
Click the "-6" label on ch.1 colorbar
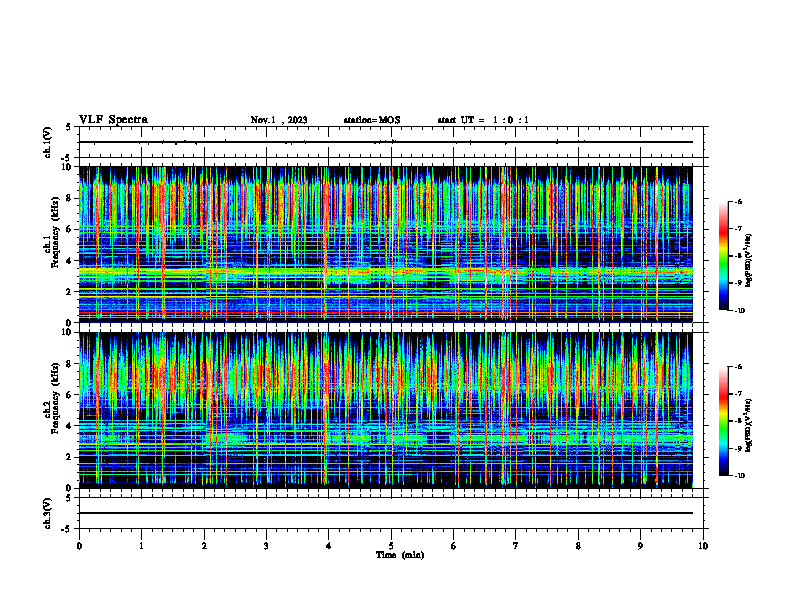tap(738, 201)
